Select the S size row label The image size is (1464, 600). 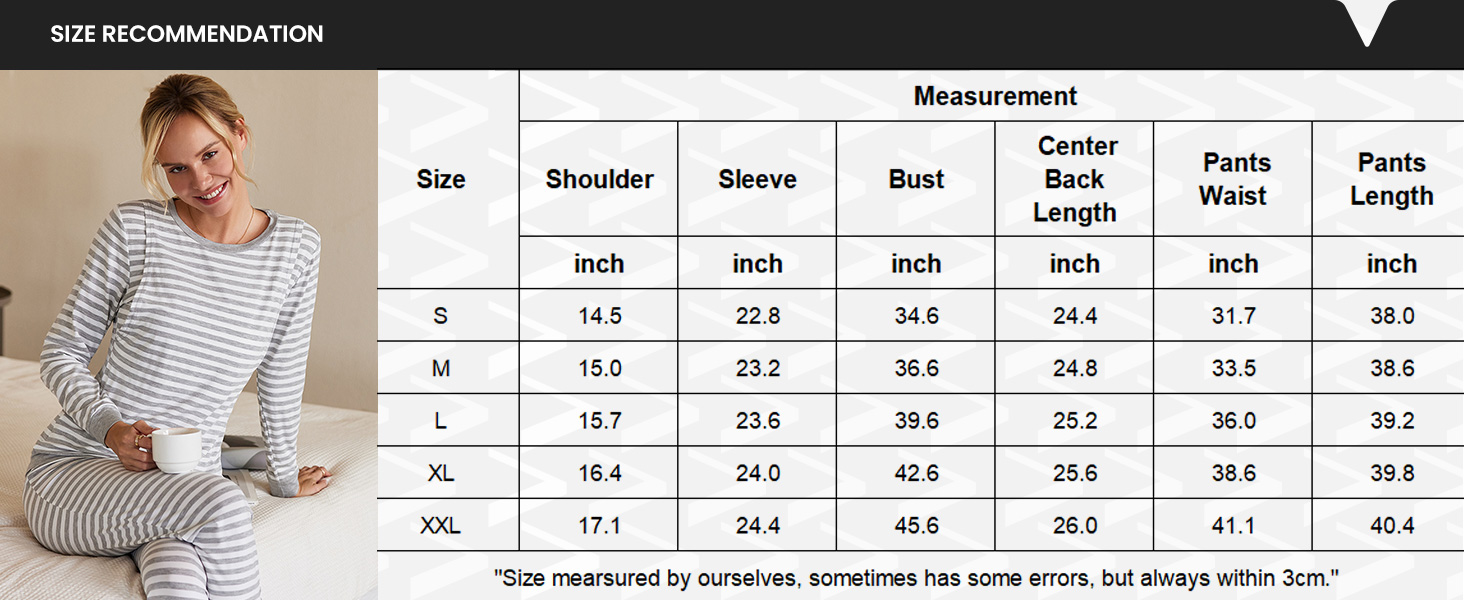click(x=441, y=316)
